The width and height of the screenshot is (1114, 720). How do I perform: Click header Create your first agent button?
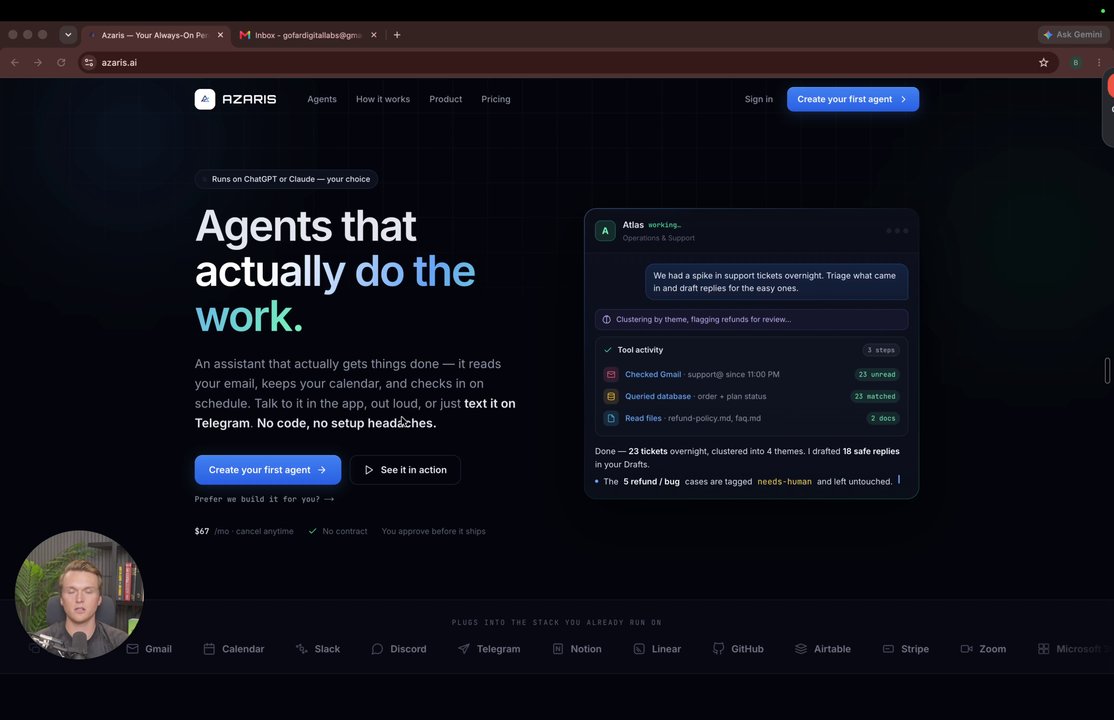(853, 99)
